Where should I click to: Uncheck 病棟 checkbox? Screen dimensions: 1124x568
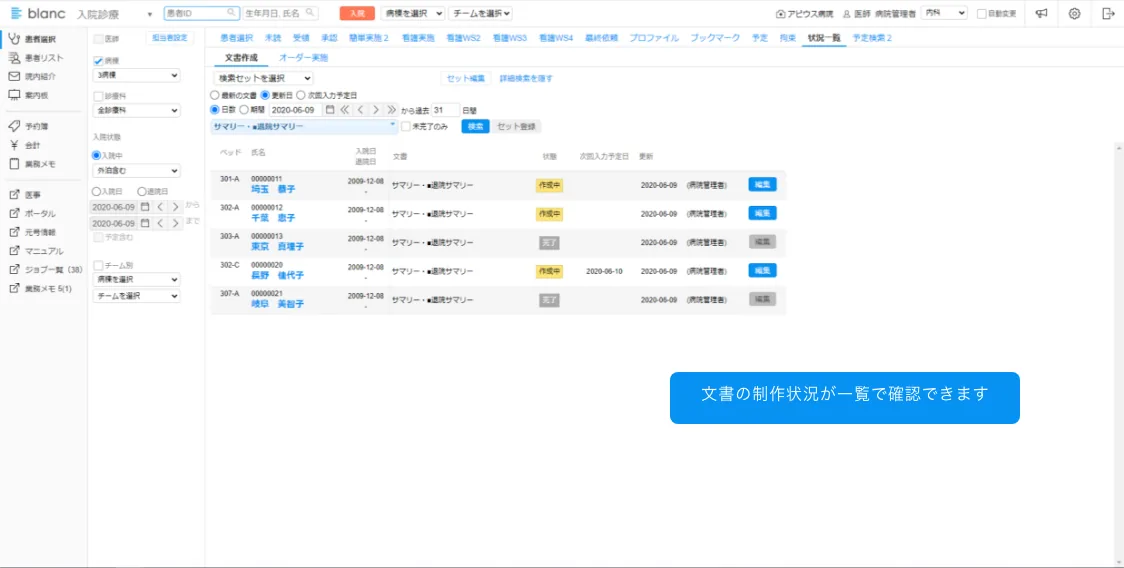point(99,62)
